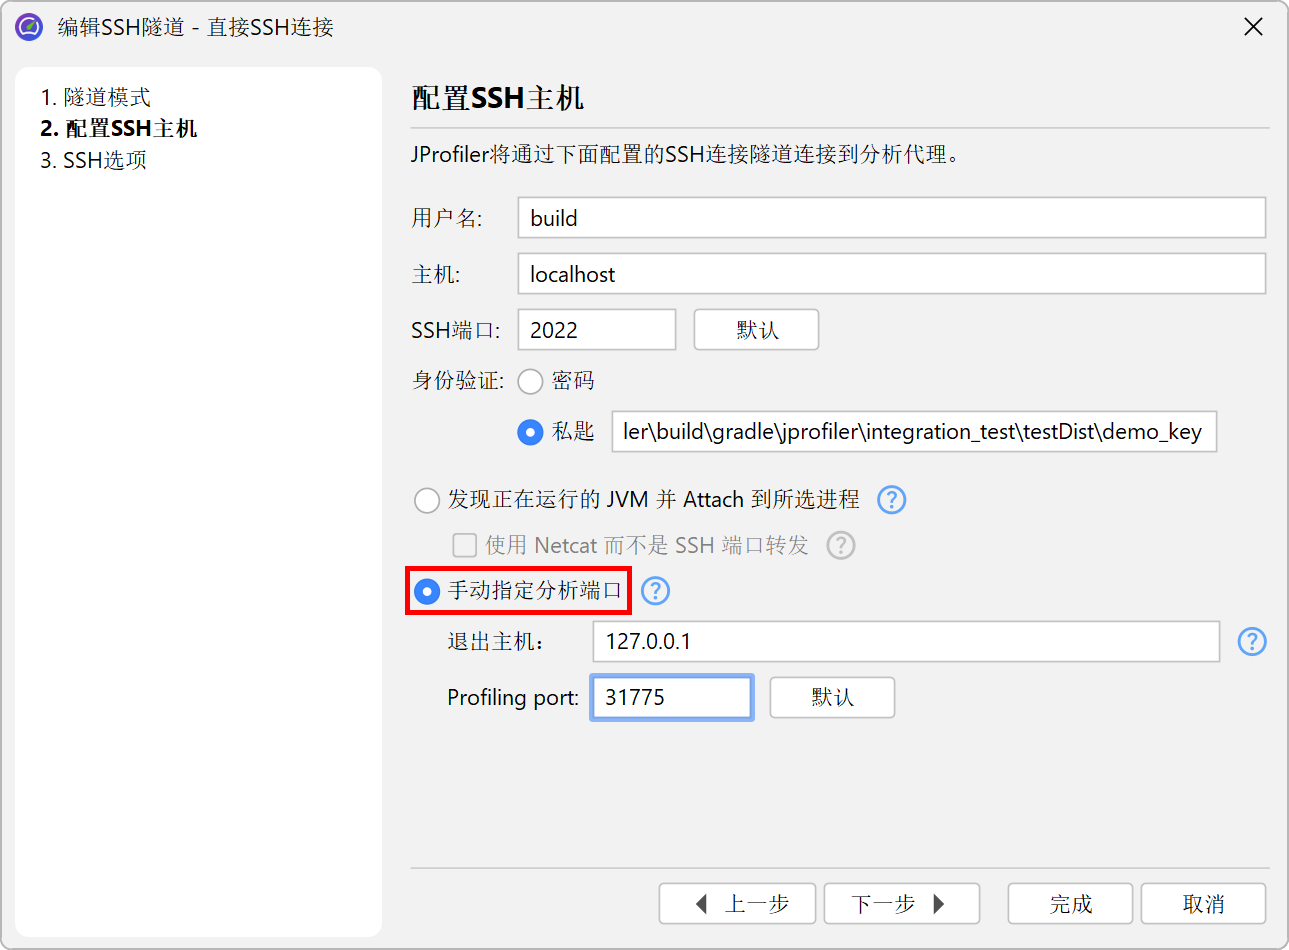Toggle 使用 Netcat 而不是 SSH 端口转发 checkbox
This screenshot has height=950, width=1289.
click(x=464, y=545)
